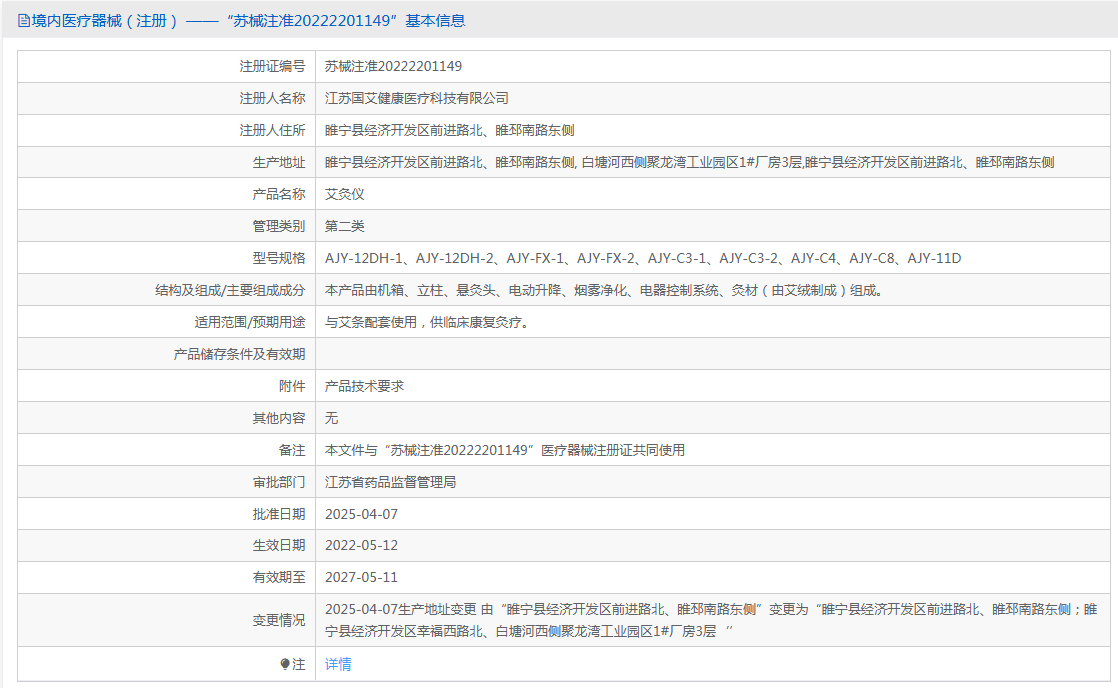This screenshot has height=688, width=1118.
Task: Click the 产品技术要求 attachment text
Action: tap(364, 386)
